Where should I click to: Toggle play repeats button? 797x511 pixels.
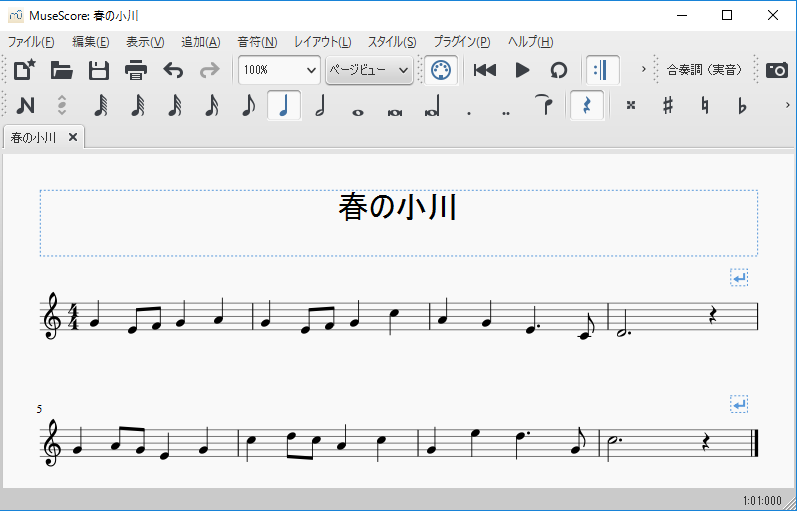tap(603, 70)
